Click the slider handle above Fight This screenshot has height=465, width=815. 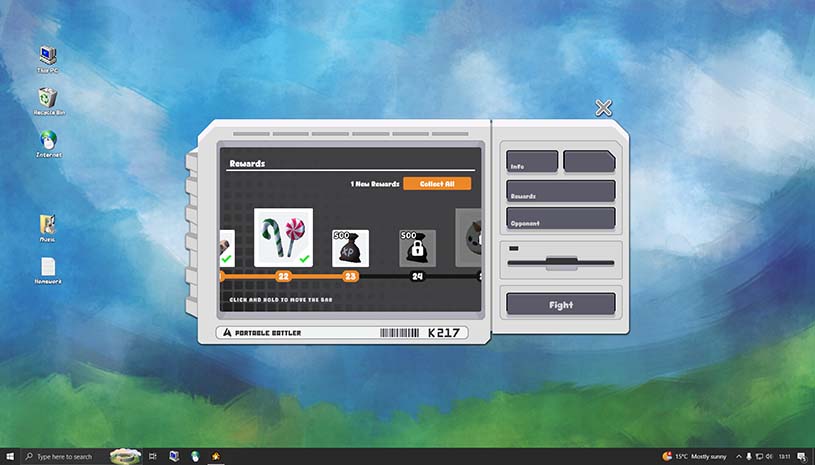point(561,263)
